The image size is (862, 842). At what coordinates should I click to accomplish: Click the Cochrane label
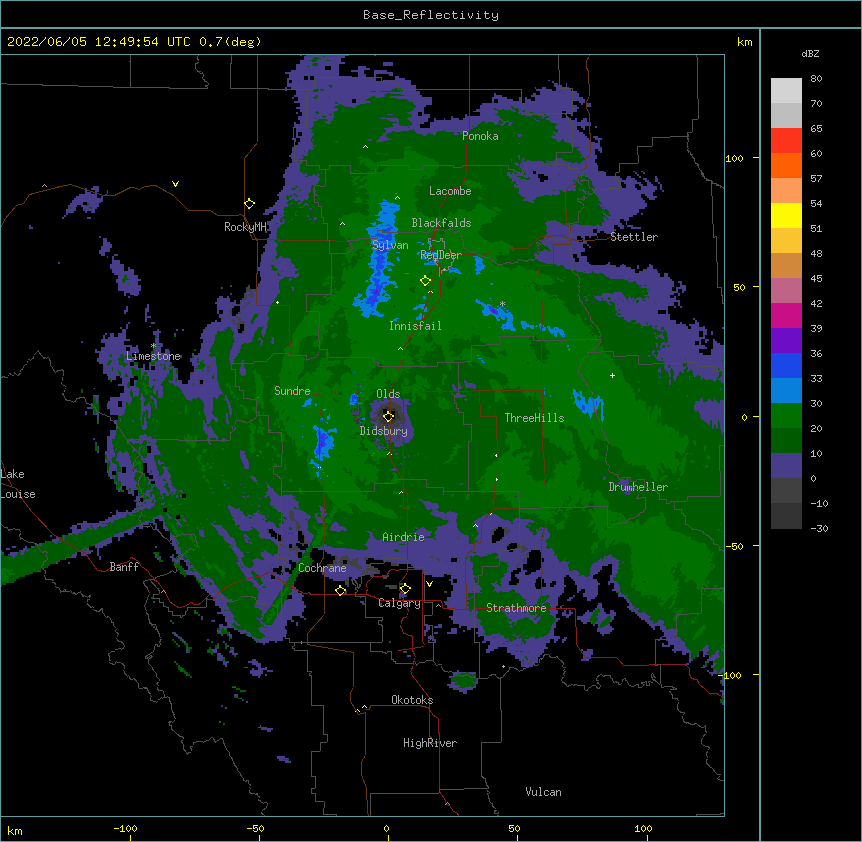coord(322,568)
